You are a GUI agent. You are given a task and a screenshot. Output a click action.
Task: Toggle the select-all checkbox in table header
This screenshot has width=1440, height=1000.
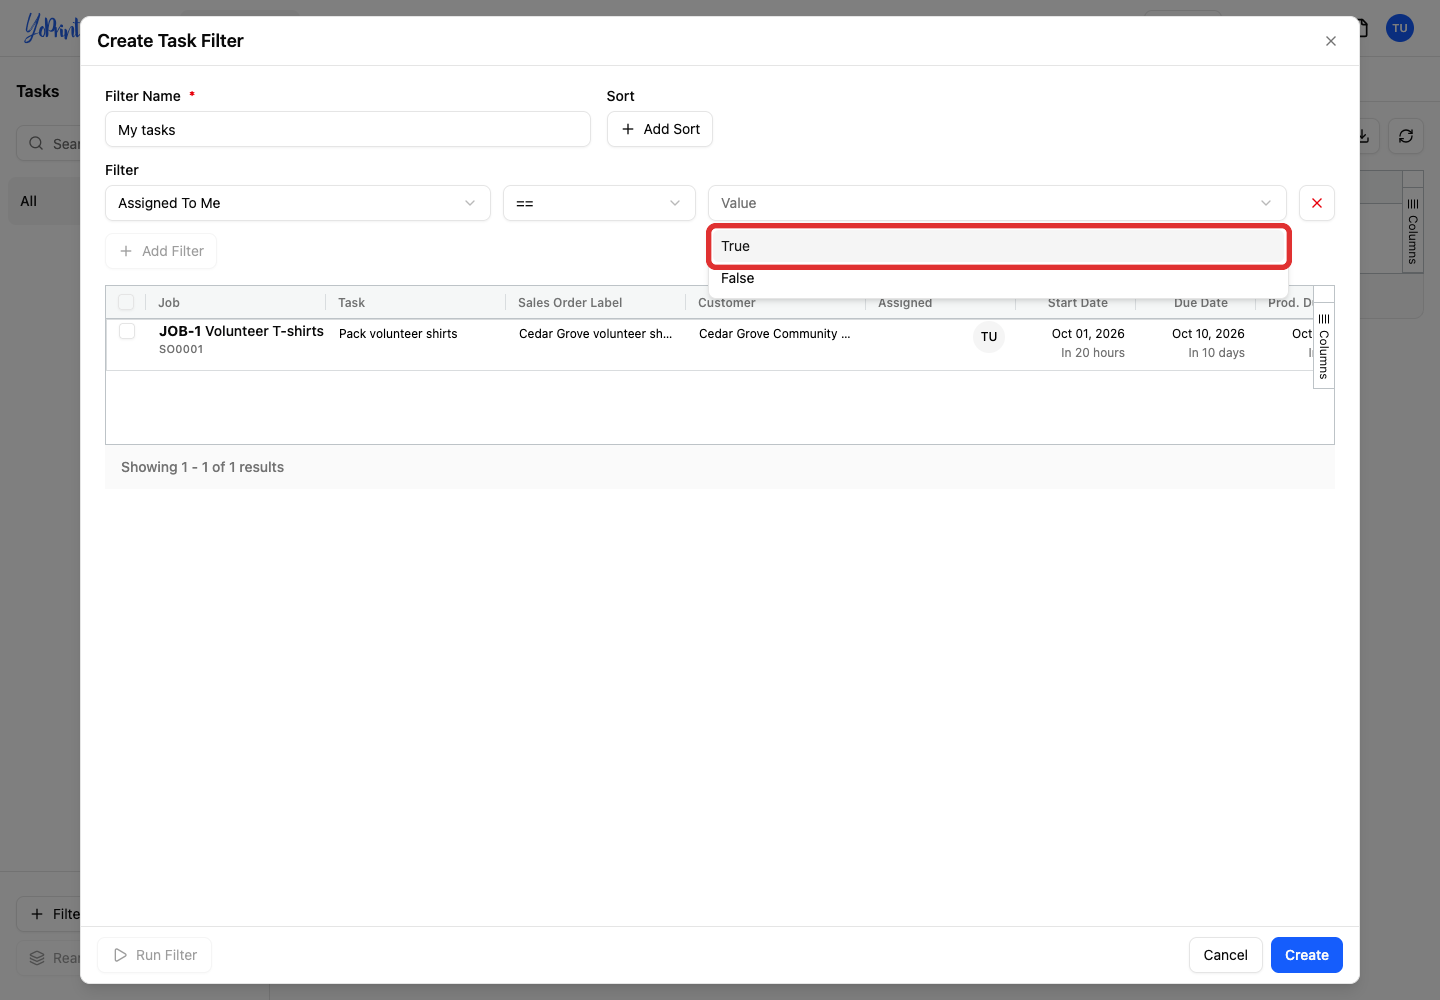pos(126,302)
